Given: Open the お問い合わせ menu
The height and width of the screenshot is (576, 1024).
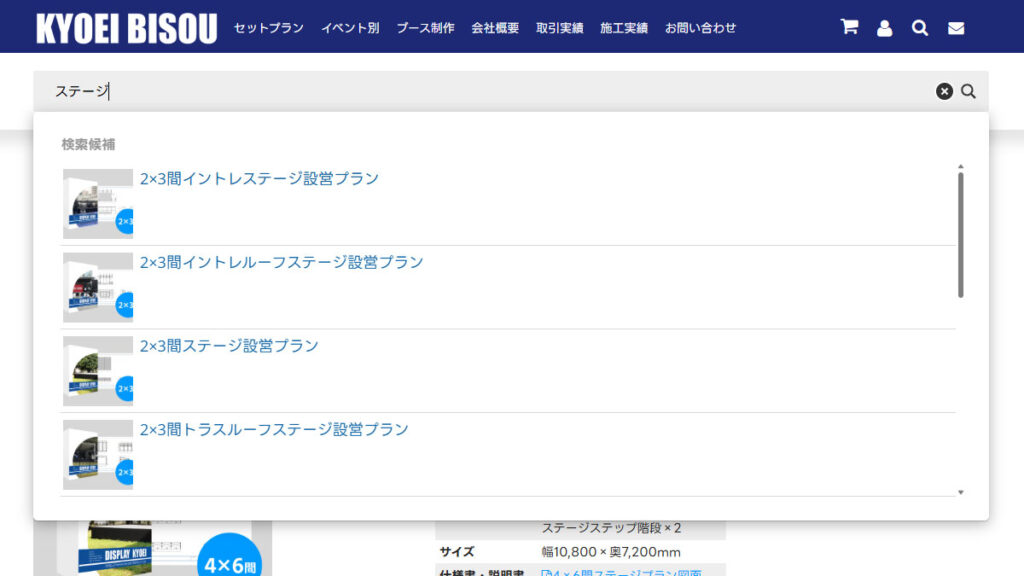Looking at the screenshot, I should coord(700,28).
